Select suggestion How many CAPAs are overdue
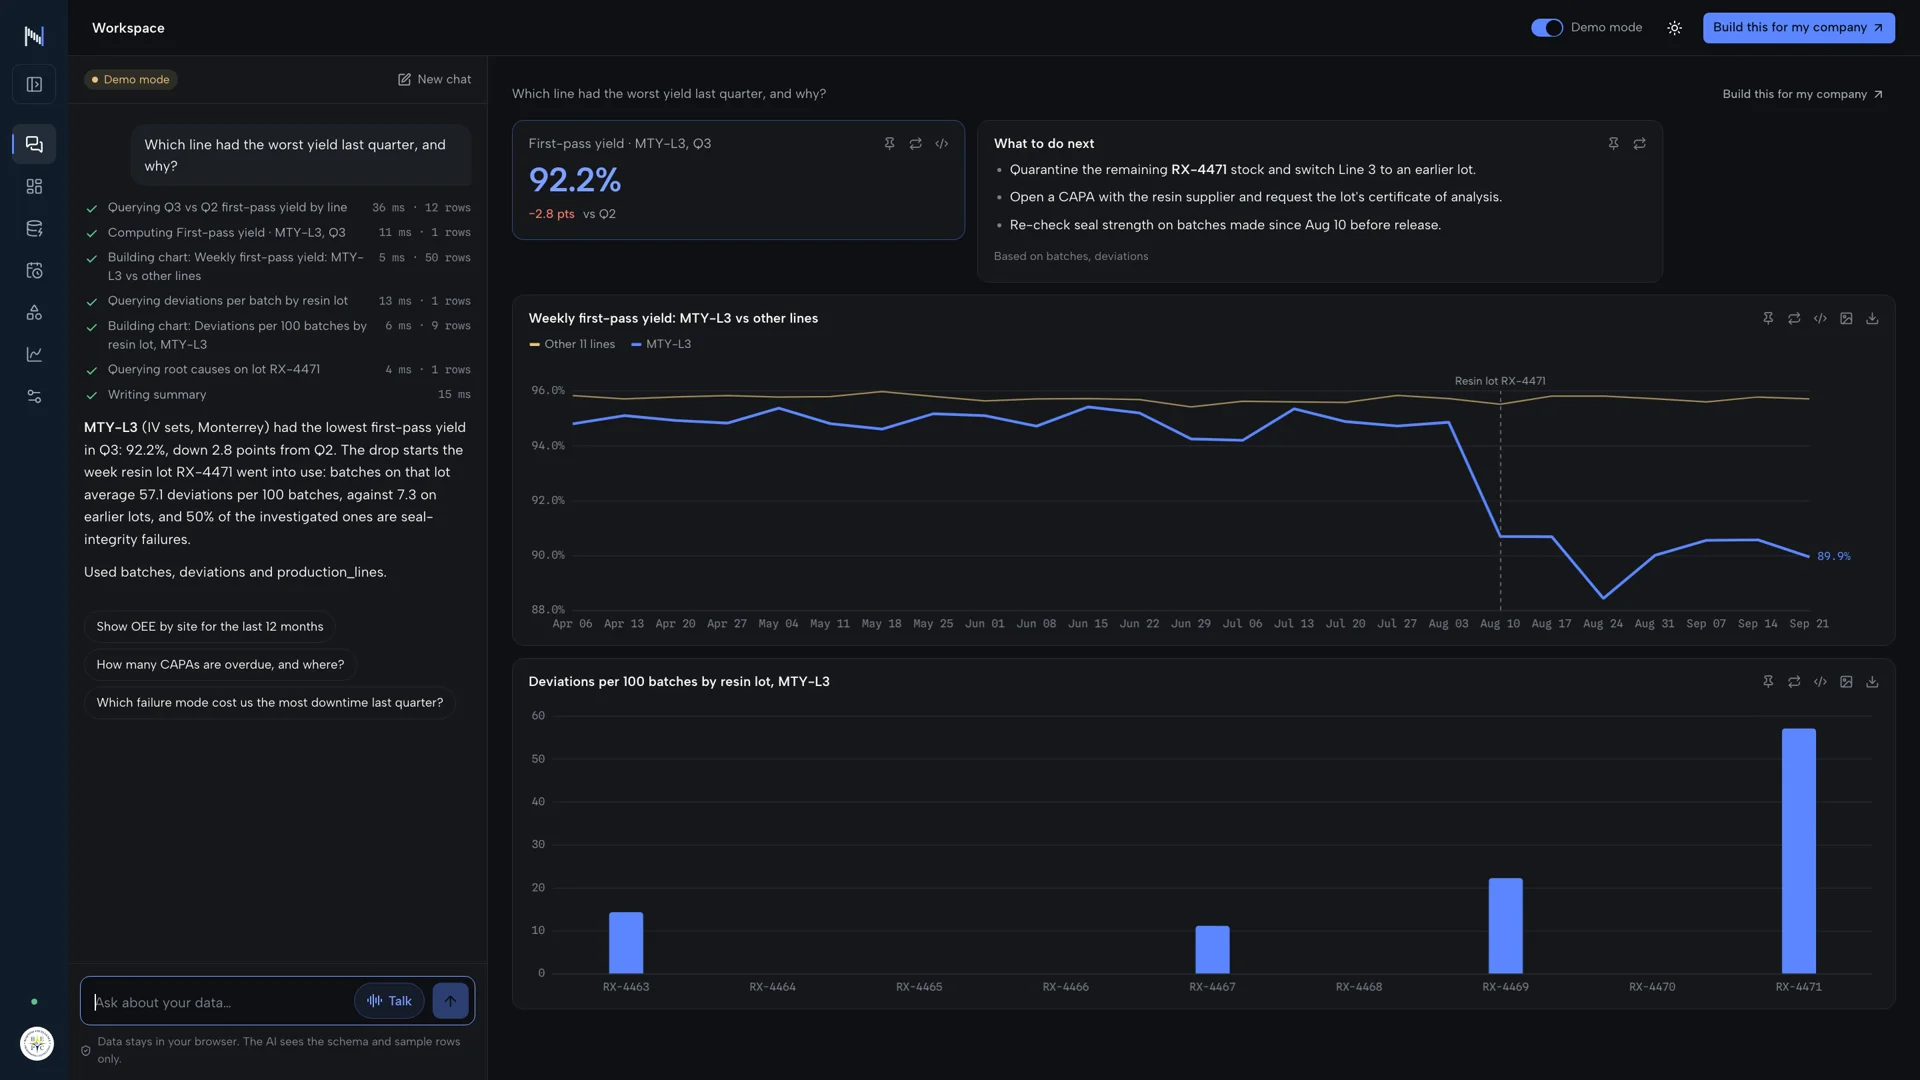This screenshot has width=1920, height=1080. tap(220, 665)
